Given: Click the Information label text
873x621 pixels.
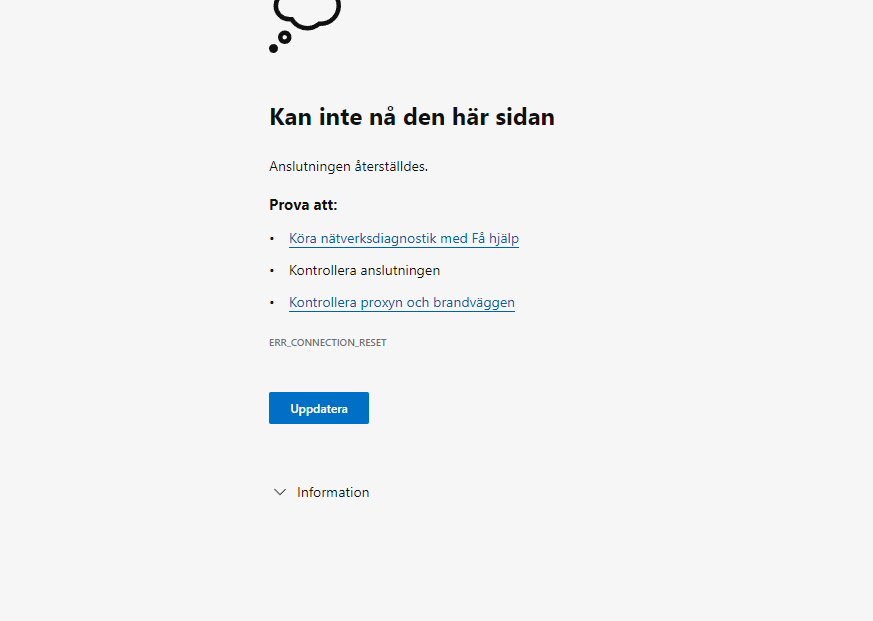Looking at the screenshot, I should tap(333, 492).
